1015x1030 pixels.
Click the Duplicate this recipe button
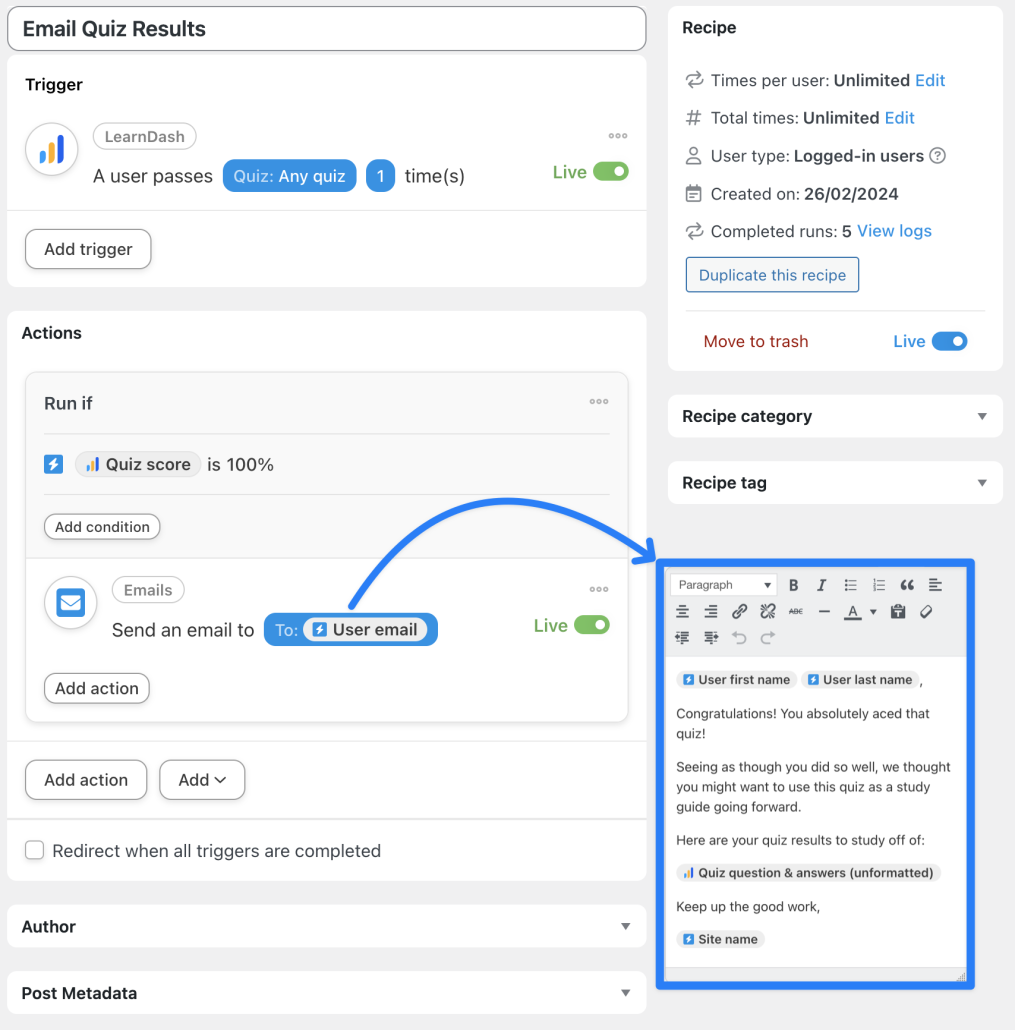click(x=772, y=274)
